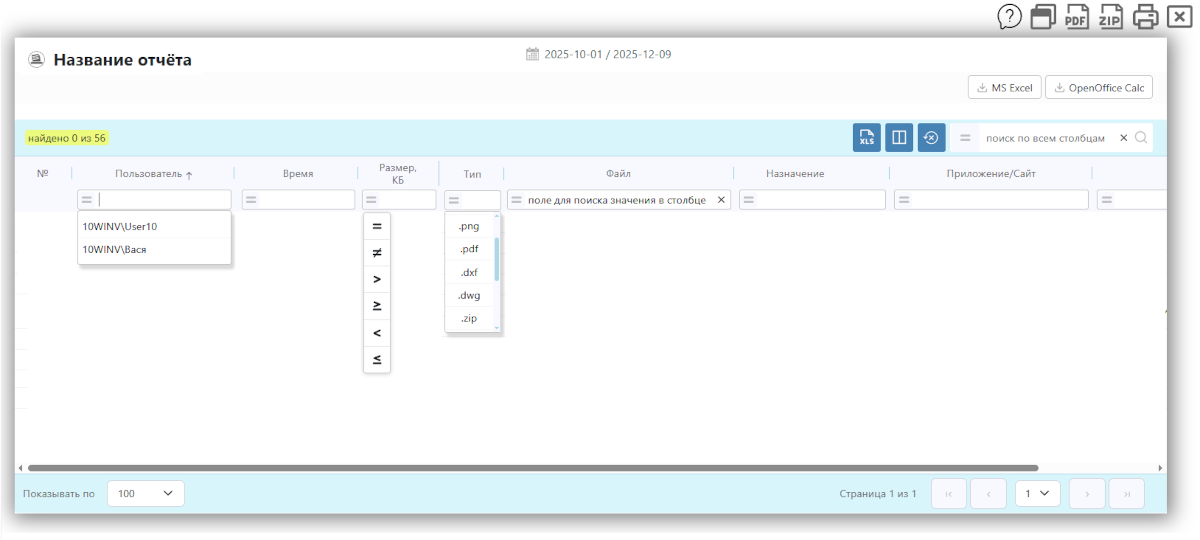Screen dimensions: 1200x540
Task: Open the column chooser icon
Action: (899, 138)
